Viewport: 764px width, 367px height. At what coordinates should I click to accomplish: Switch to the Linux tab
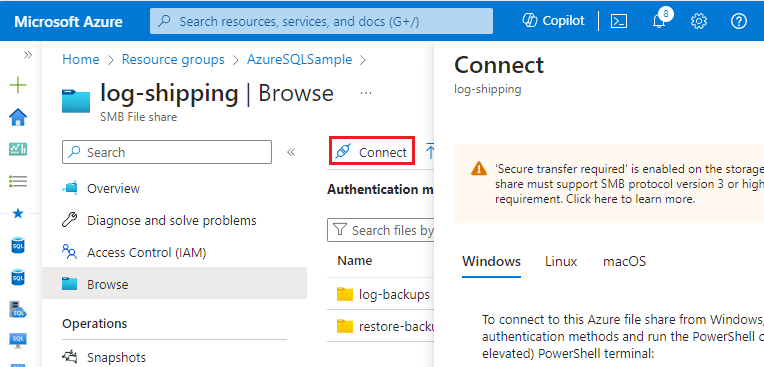point(561,262)
